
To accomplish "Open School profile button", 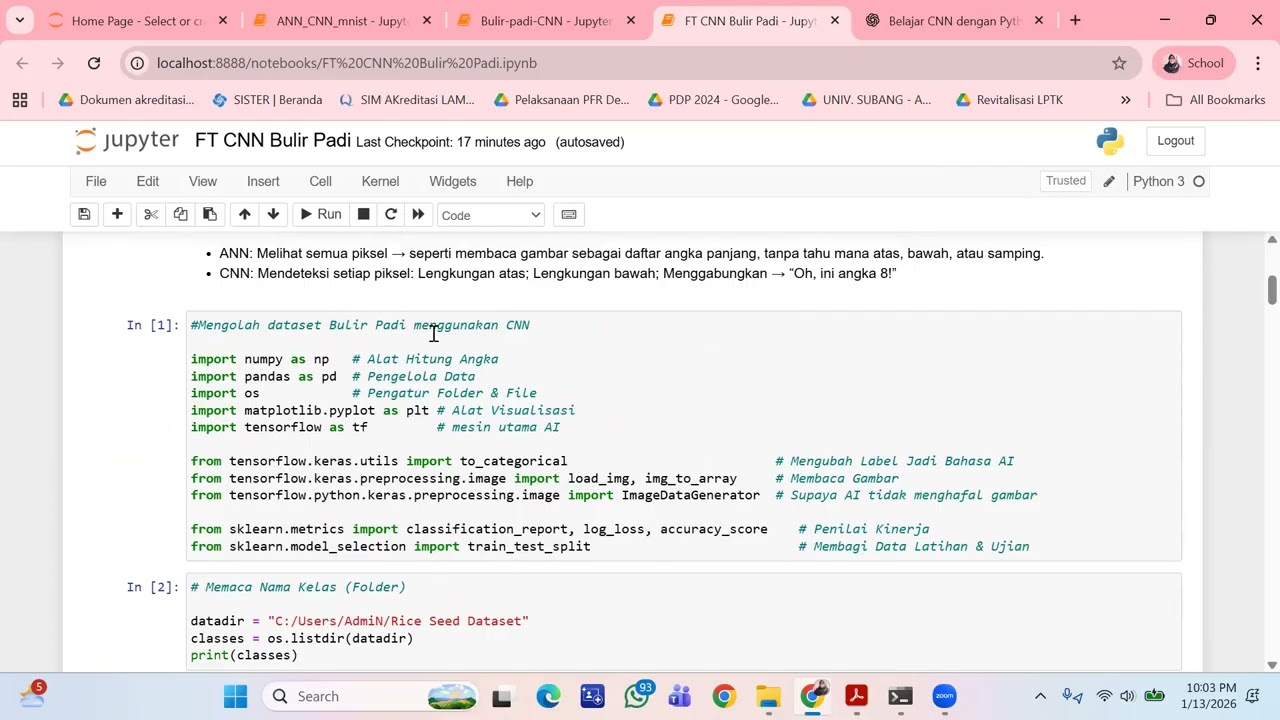I will click(x=1193, y=63).
